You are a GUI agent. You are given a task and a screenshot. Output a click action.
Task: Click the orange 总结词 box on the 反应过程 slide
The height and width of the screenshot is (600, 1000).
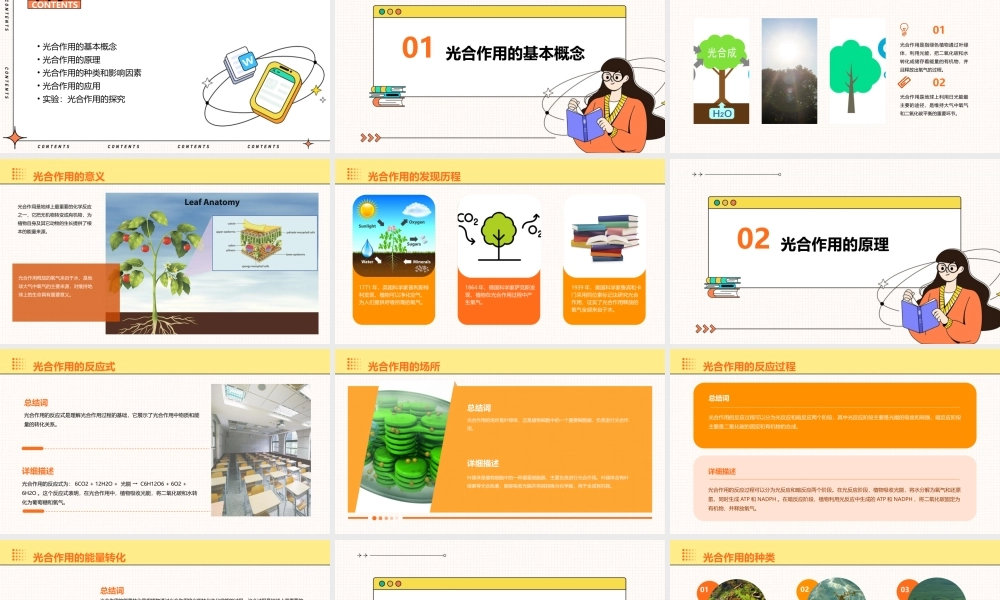pyautogui.click(x=835, y=415)
